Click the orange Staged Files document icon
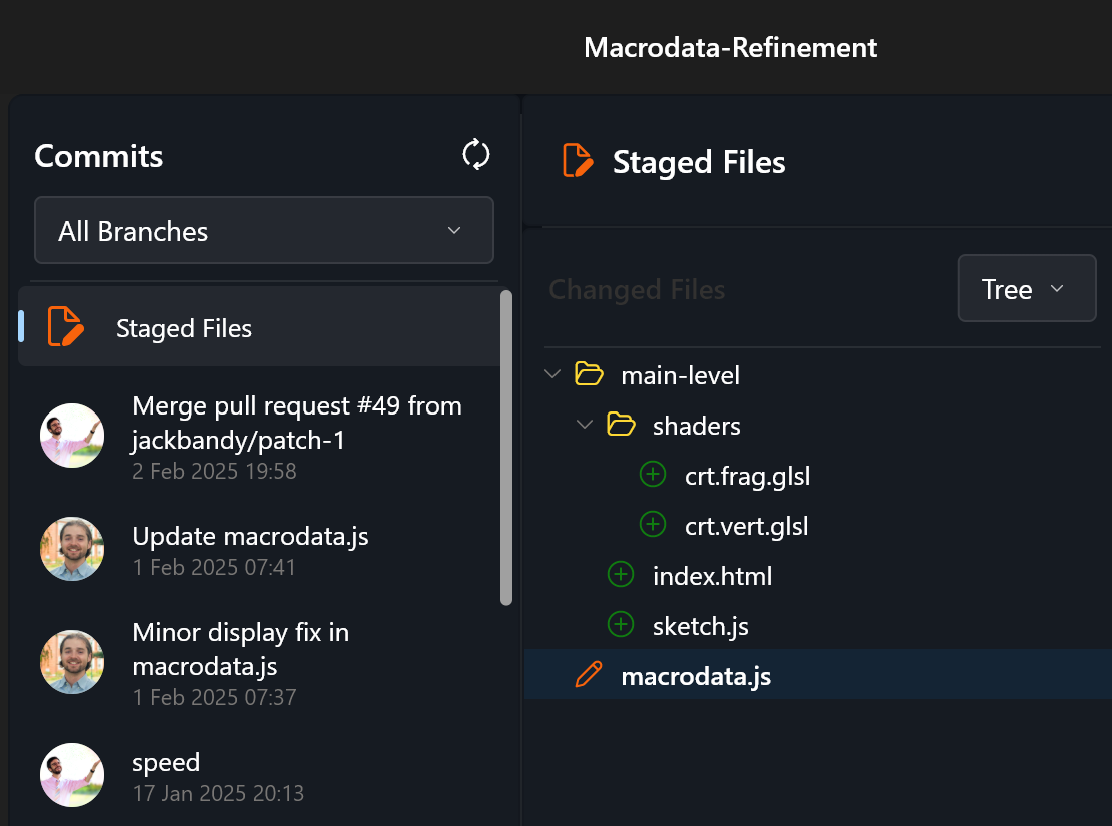The width and height of the screenshot is (1112, 826). click(579, 160)
